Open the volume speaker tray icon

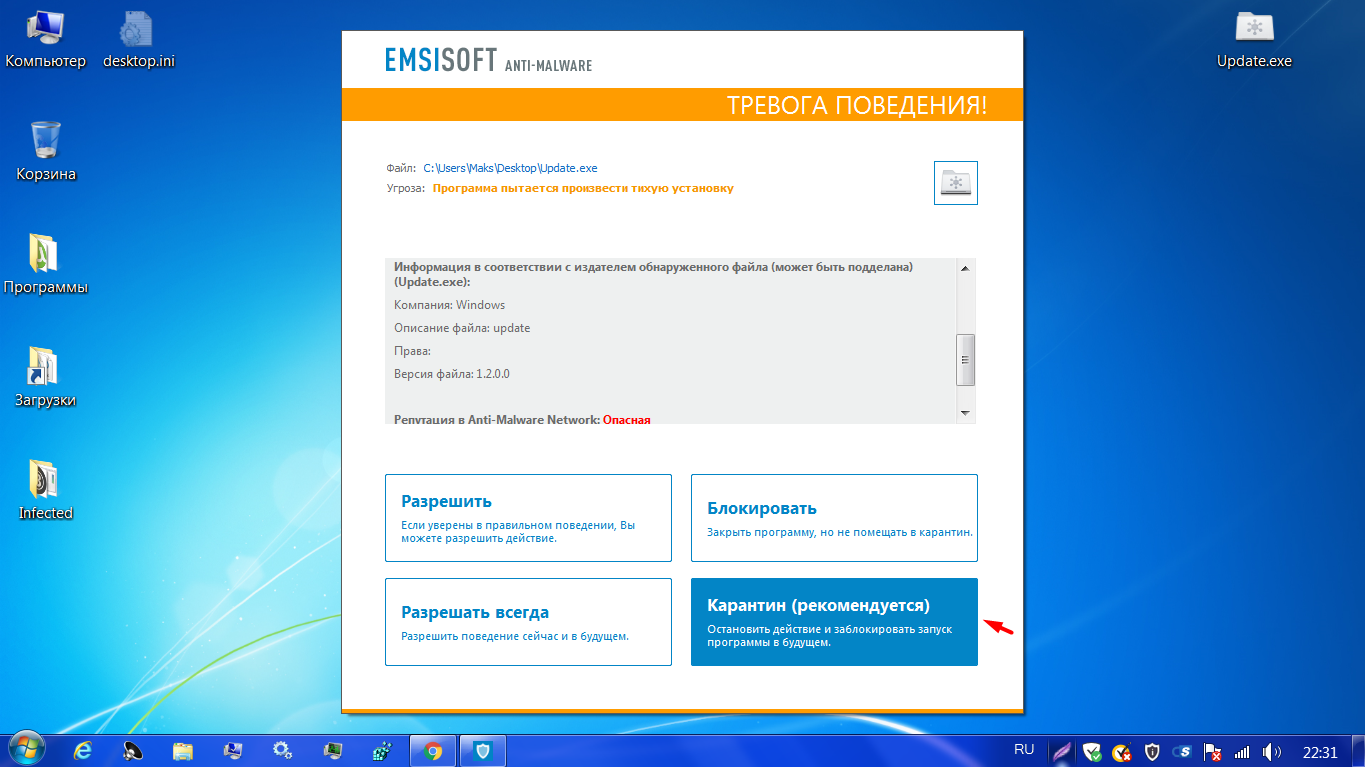click(x=1272, y=751)
